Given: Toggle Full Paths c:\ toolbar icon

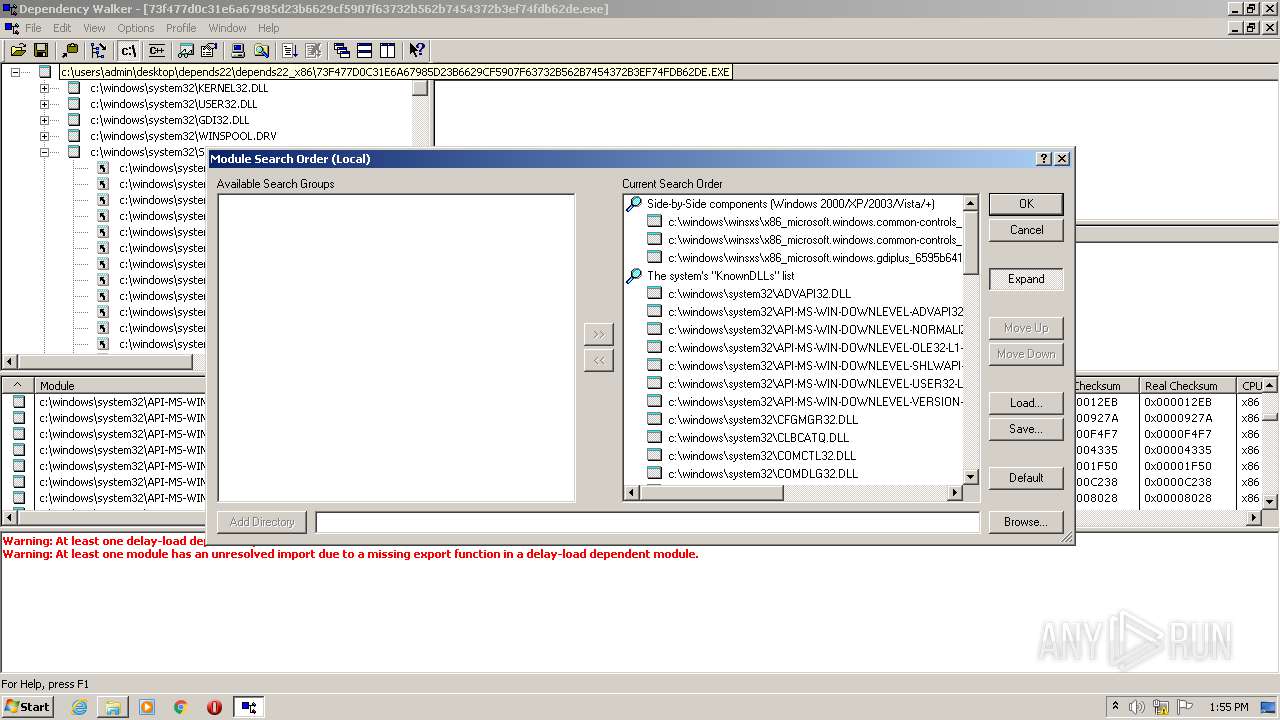Looking at the screenshot, I should point(128,50).
